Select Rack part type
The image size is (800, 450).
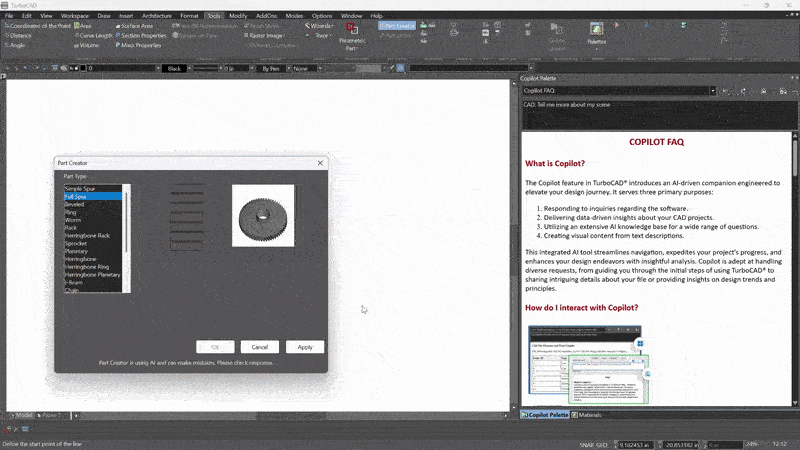92,228
